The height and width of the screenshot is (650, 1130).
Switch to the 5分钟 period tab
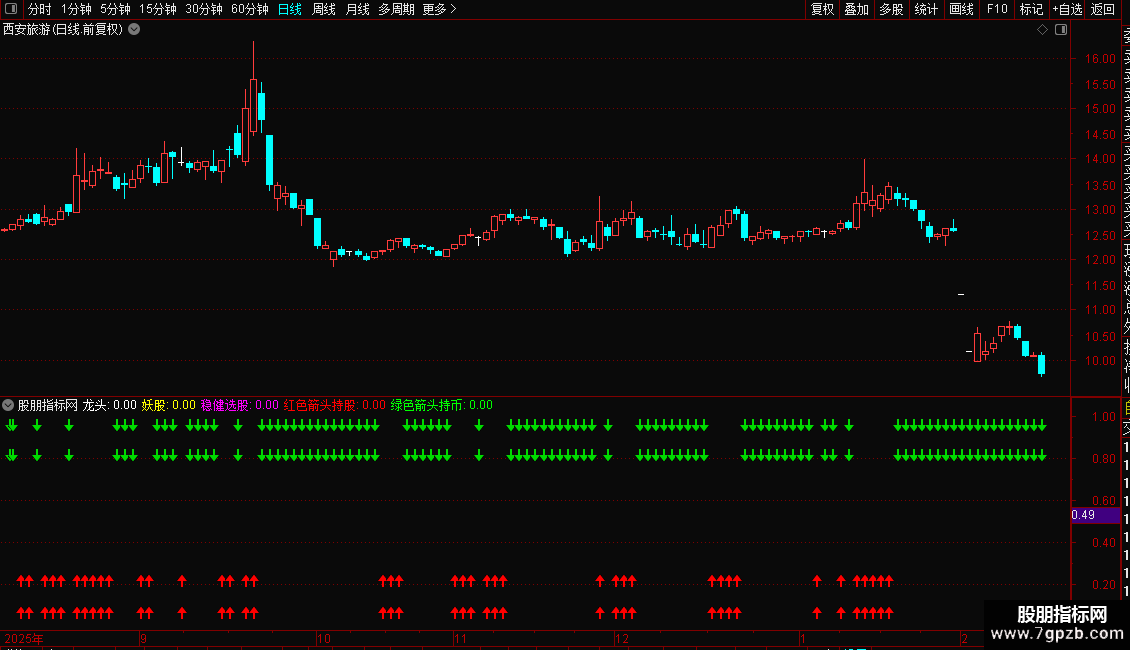coord(115,9)
